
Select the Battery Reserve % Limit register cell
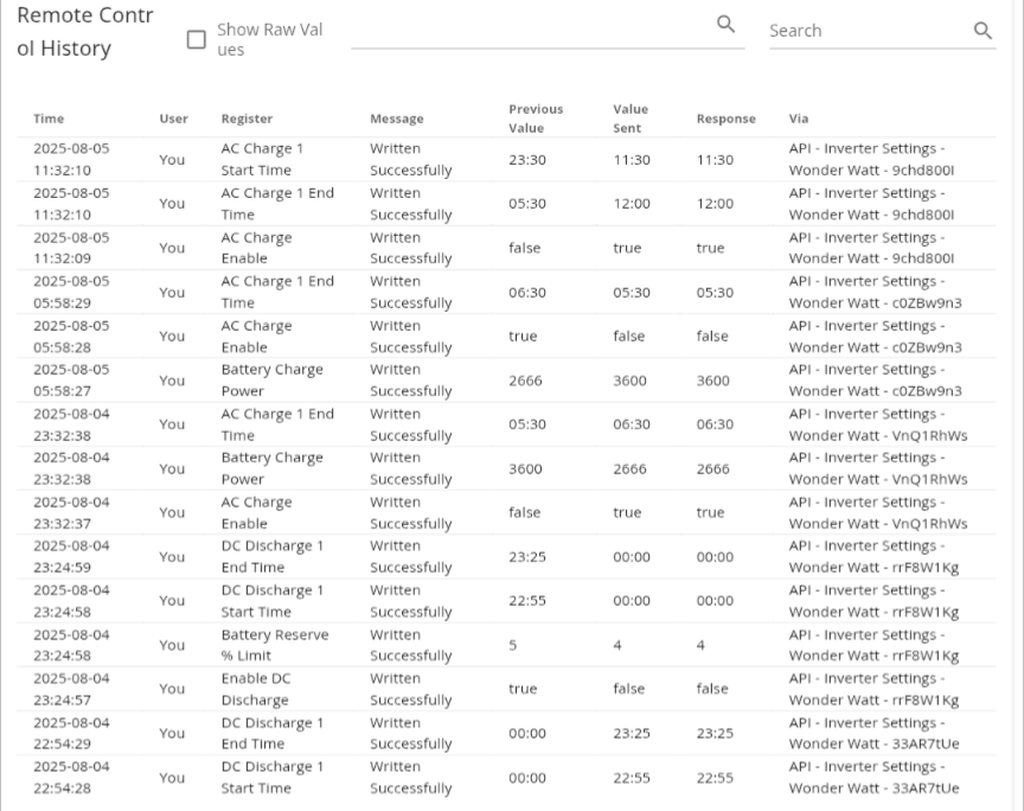(x=274, y=645)
